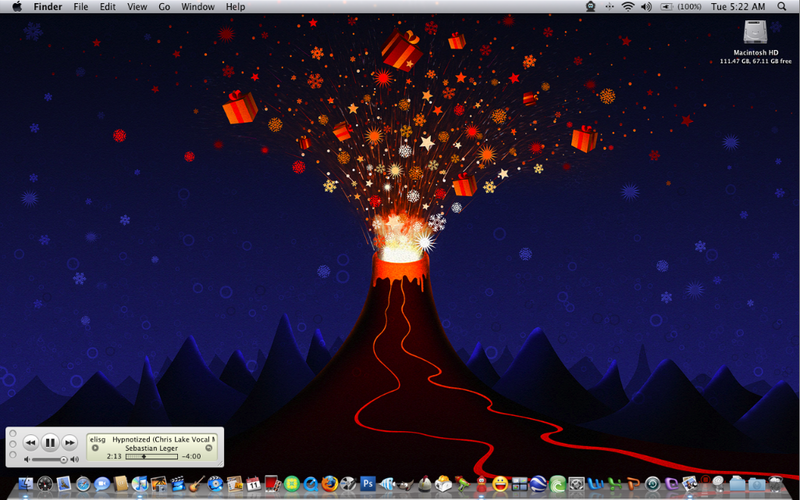
Task: Close the iTunes mini player window
Action: pyautogui.click(x=13, y=434)
